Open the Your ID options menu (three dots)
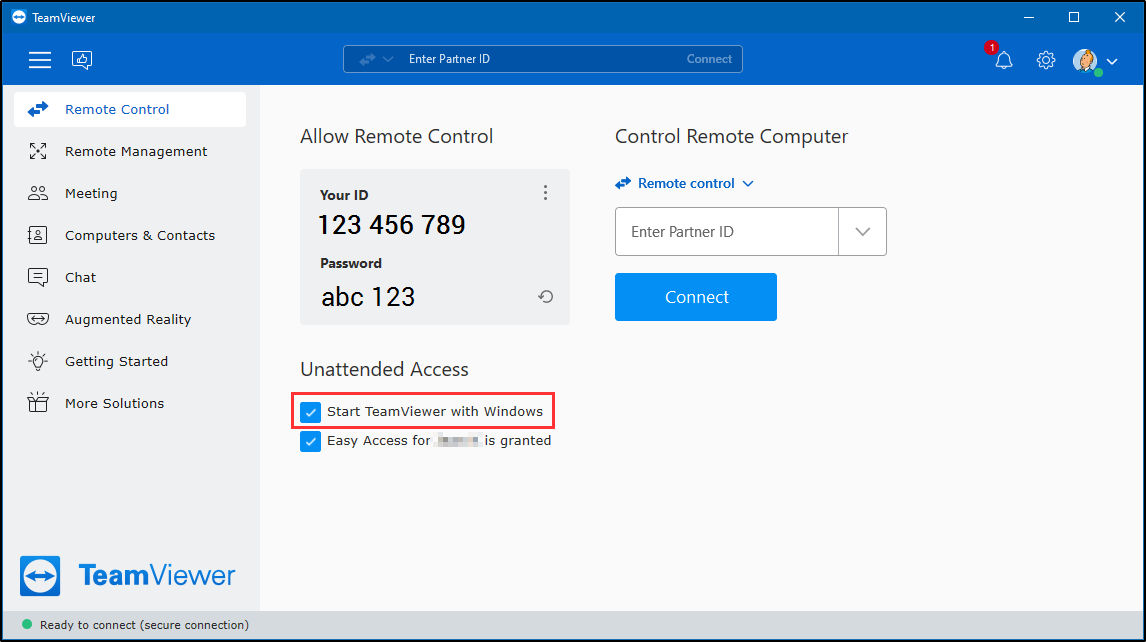The width and height of the screenshot is (1146, 642). (545, 192)
